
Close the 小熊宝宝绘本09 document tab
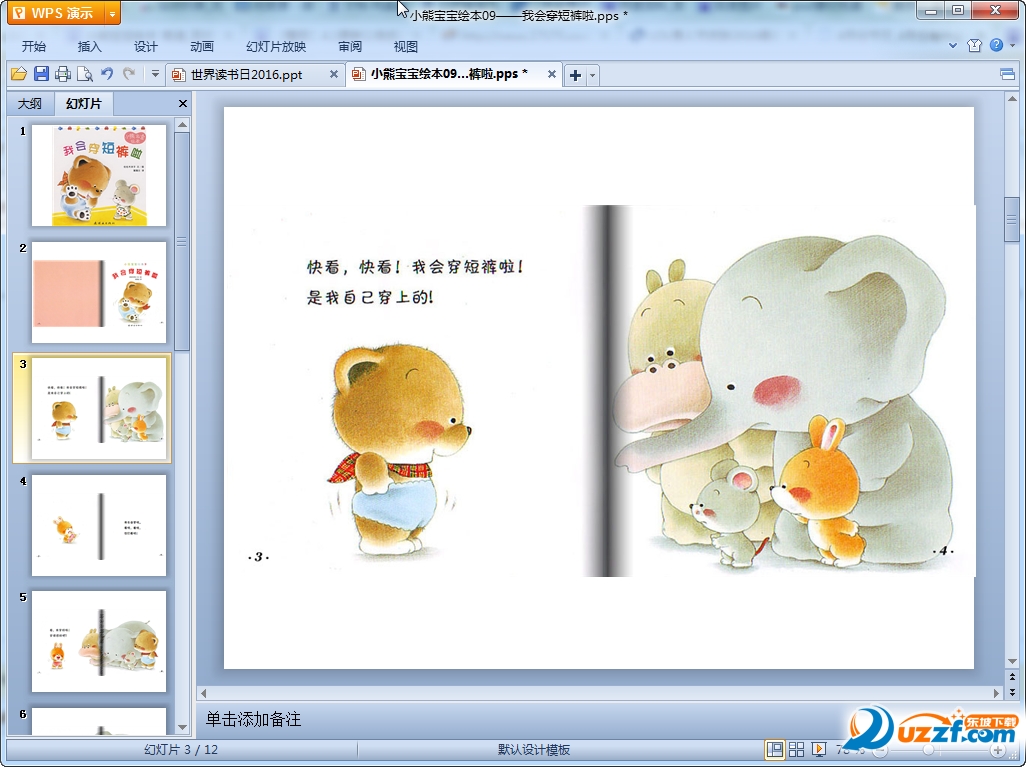[x=552, y=74]
